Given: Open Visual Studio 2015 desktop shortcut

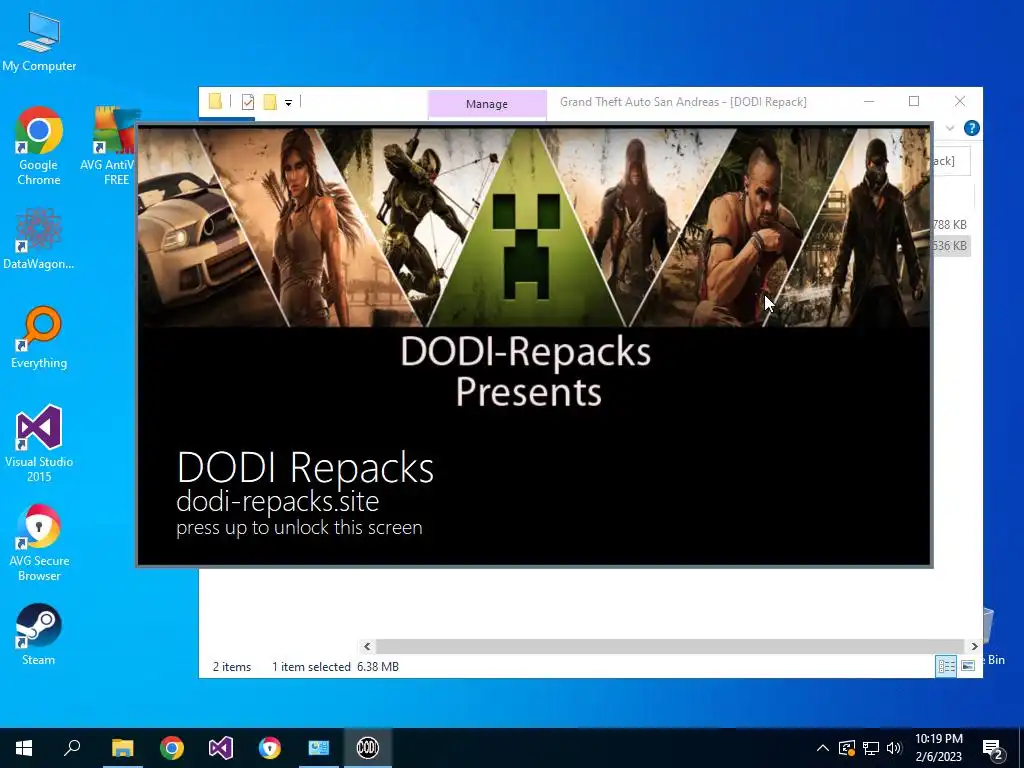Looking at the screenshot, I should [x=39, y=443].
